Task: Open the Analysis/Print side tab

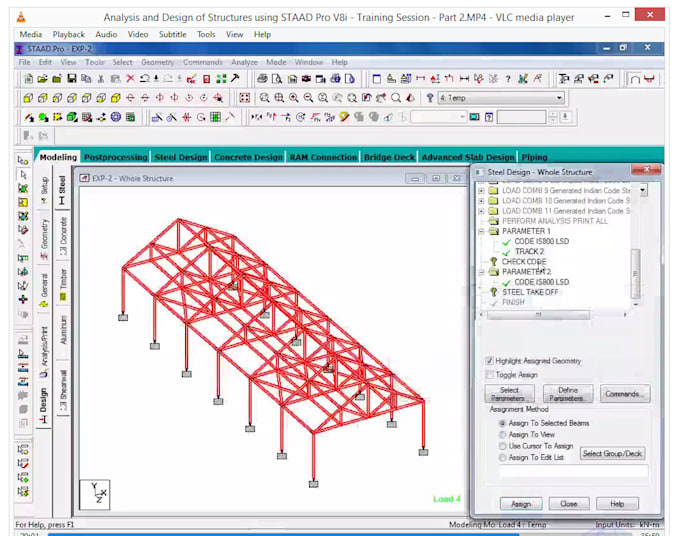Action: click(x=44, y=351)
